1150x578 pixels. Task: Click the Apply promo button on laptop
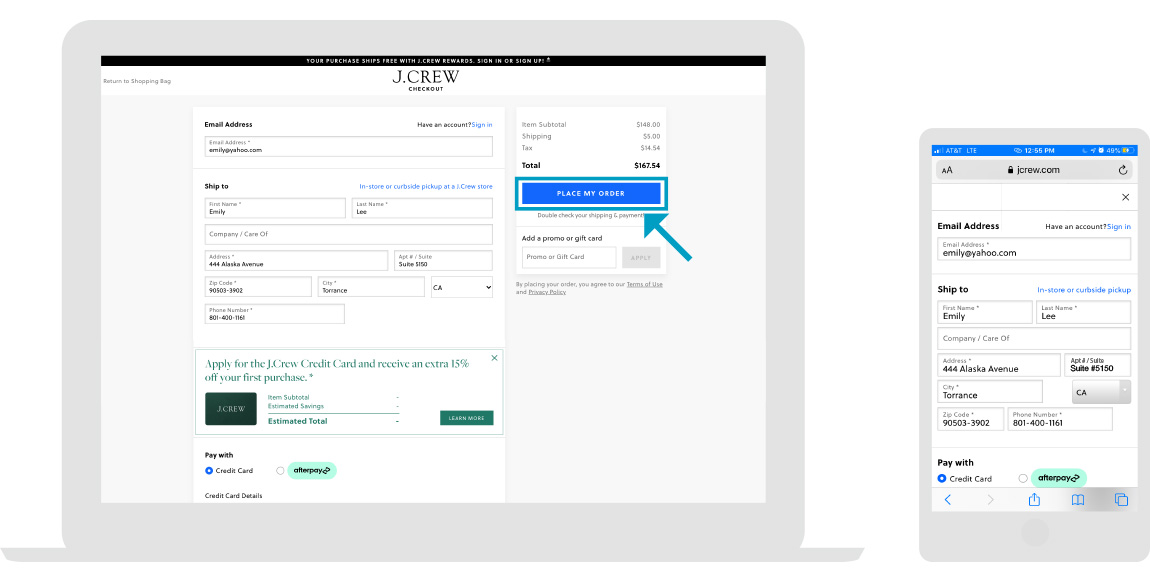[x=641, y=257]
